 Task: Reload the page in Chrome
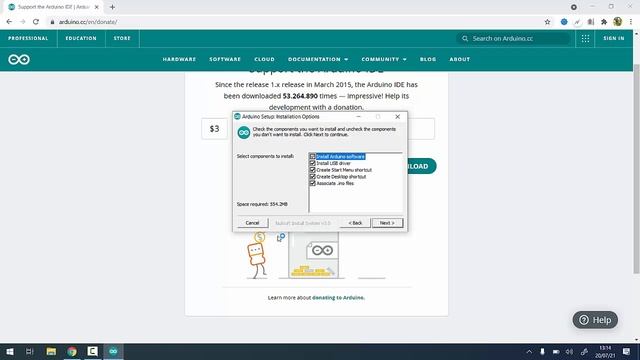[36, 22]
